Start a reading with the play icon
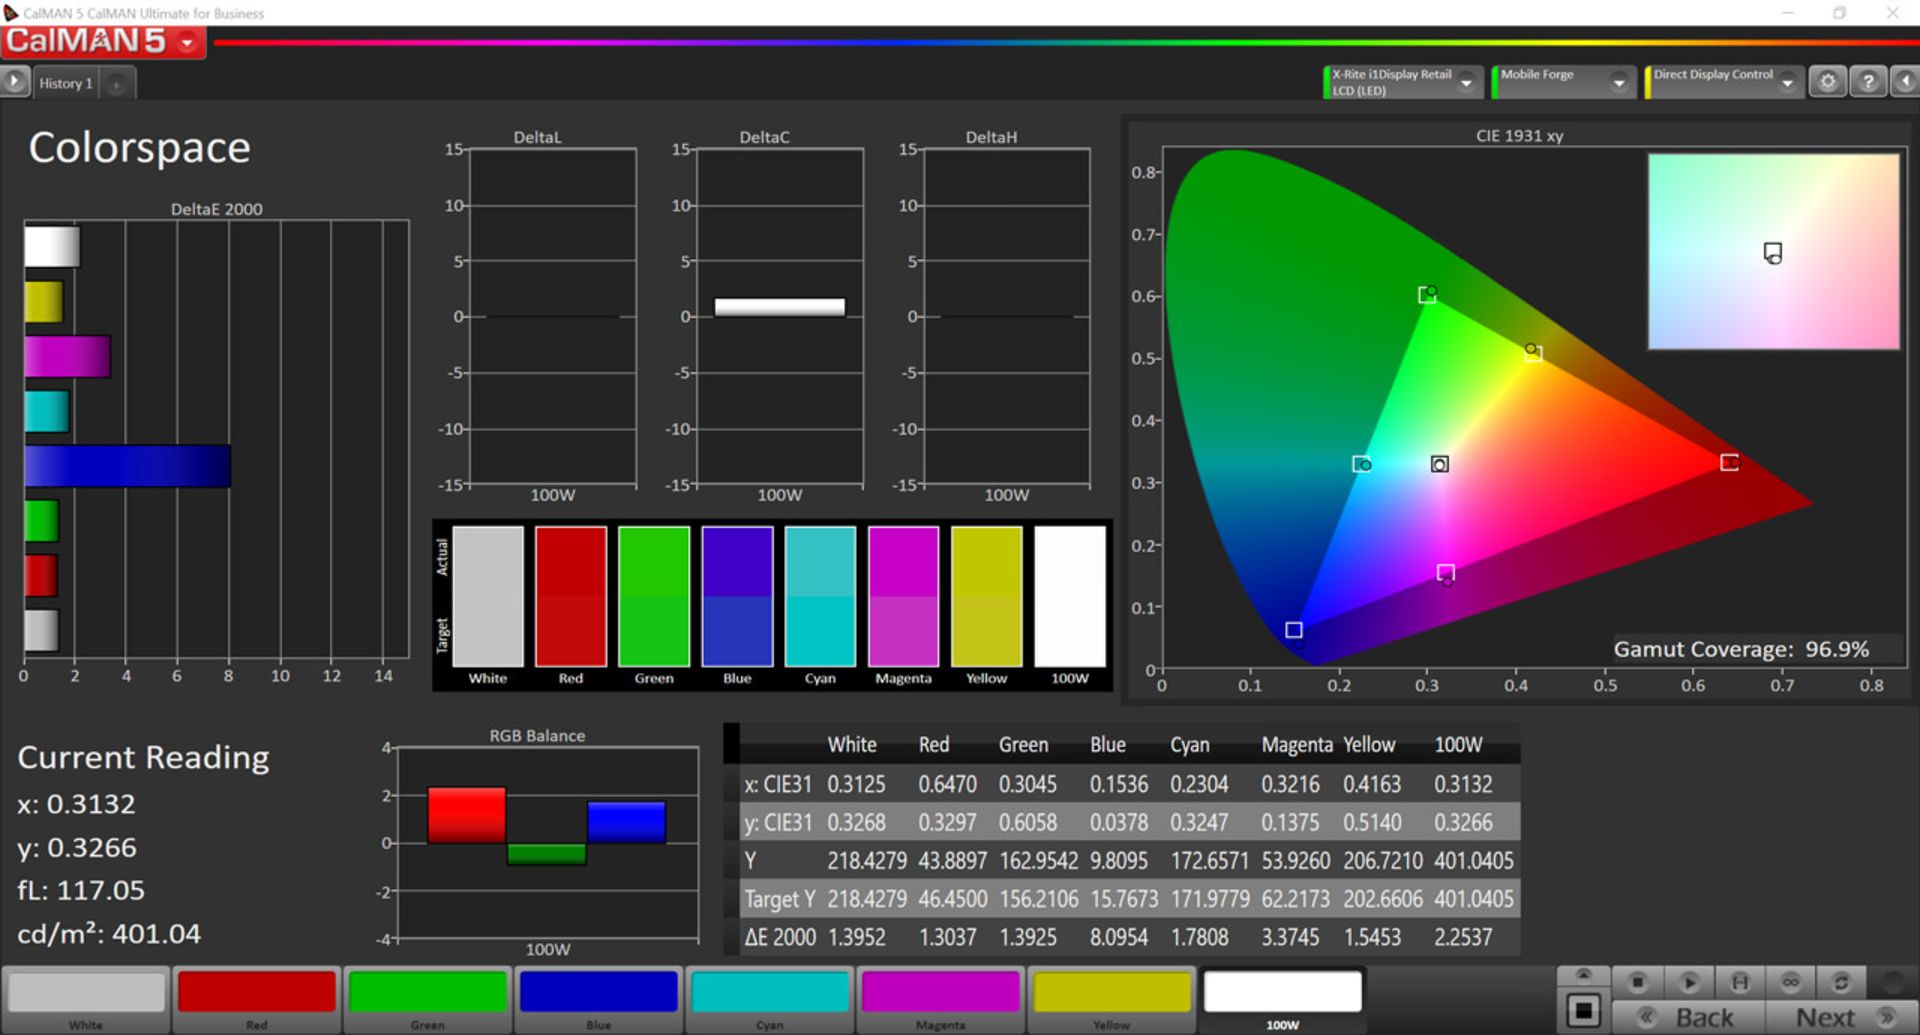This screenshot has width=1920, height=1035. pos(1689,982)
